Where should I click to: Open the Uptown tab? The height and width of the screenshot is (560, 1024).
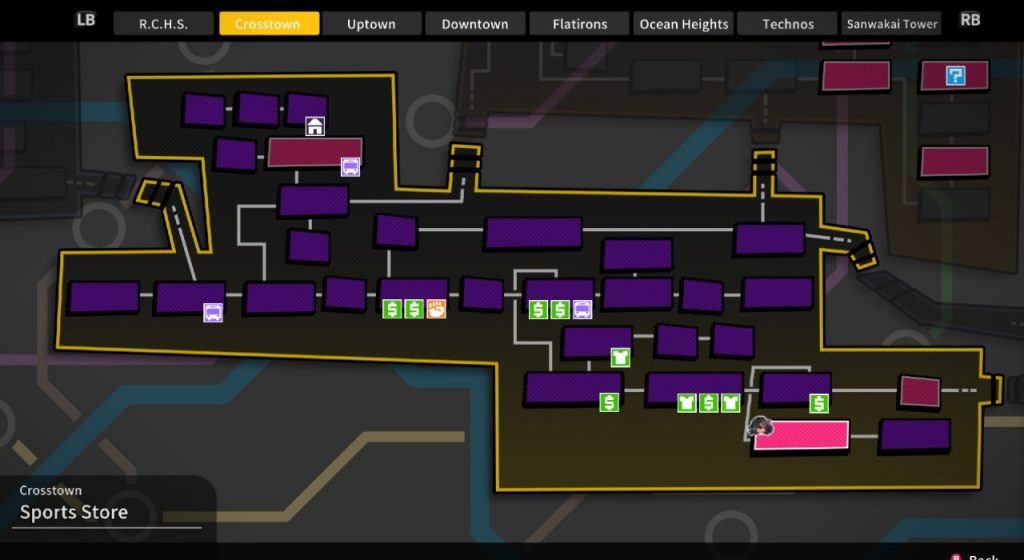tap(372, 24)
